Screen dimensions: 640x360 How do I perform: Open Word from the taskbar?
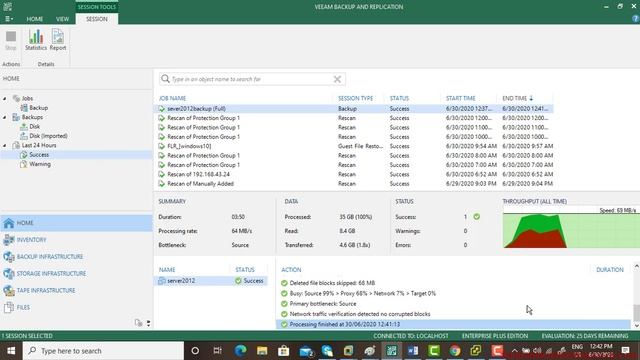[413, 351]
